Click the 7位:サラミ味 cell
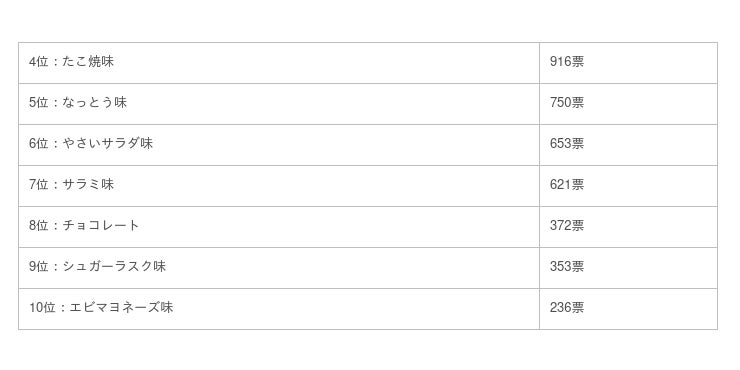 (279, 186)
